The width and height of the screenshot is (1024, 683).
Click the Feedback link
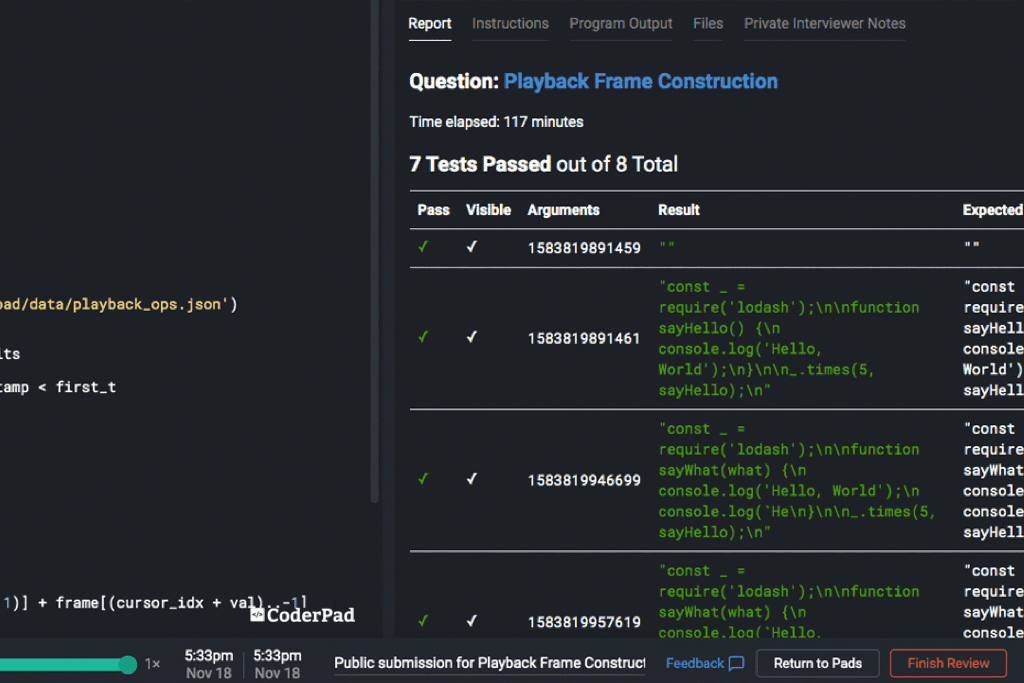tap(695, 663)
